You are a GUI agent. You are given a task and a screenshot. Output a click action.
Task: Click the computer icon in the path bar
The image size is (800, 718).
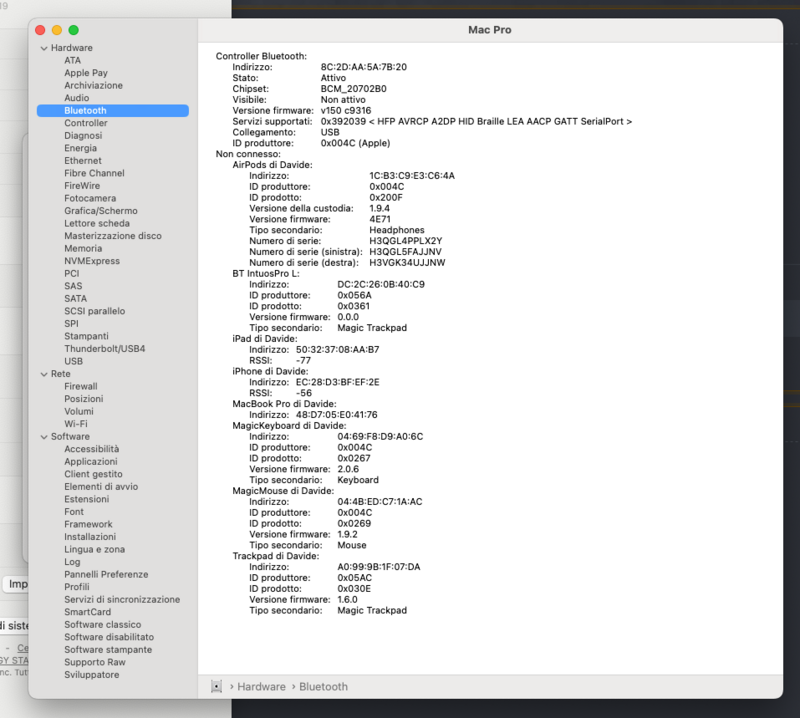[216, 687]
